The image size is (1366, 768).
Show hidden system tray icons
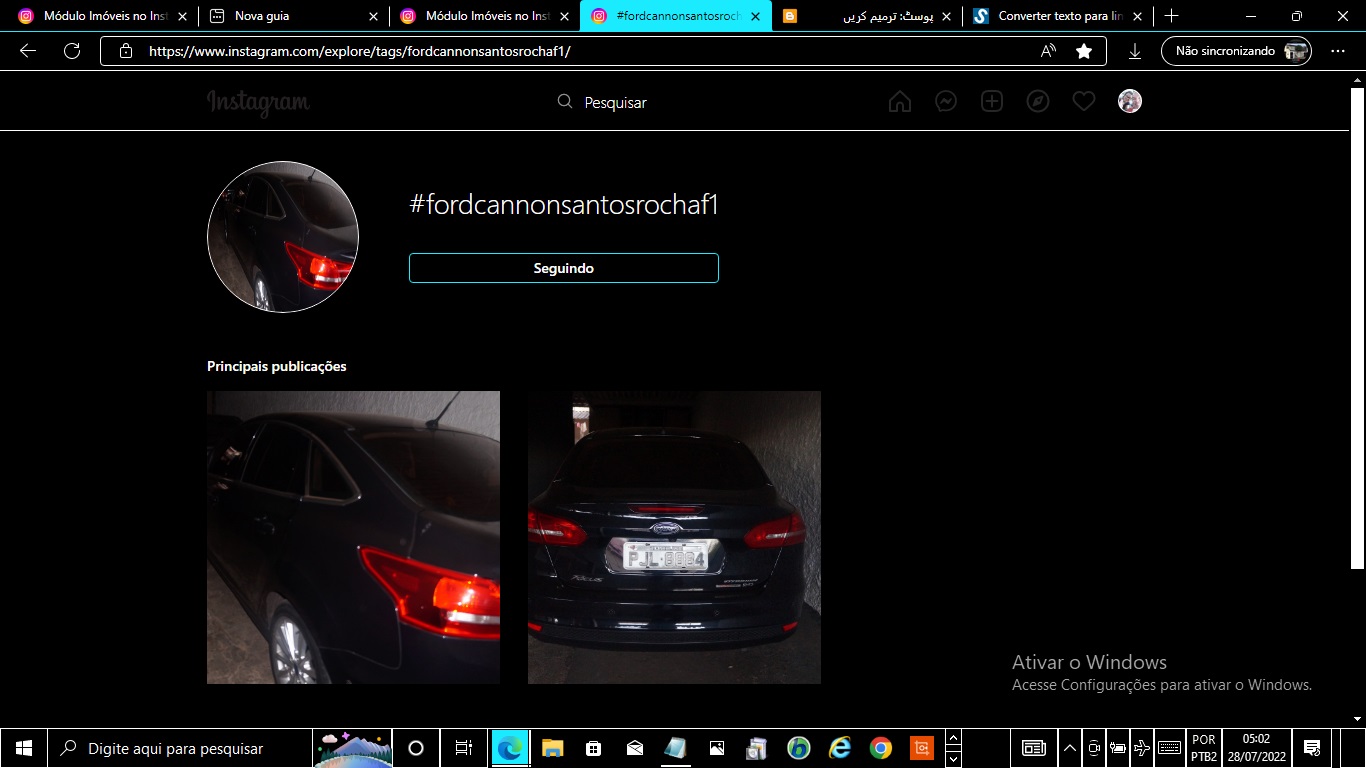point(1070,748)
